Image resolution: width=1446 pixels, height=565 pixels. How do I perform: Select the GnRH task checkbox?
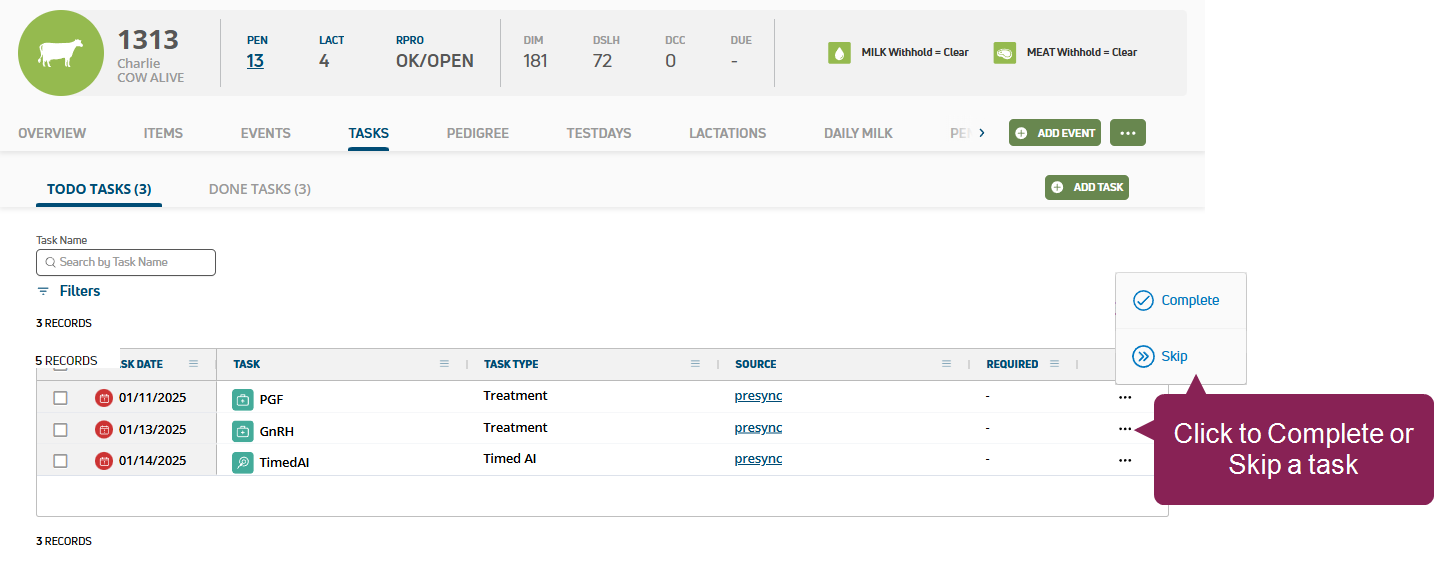pos(61,430)
